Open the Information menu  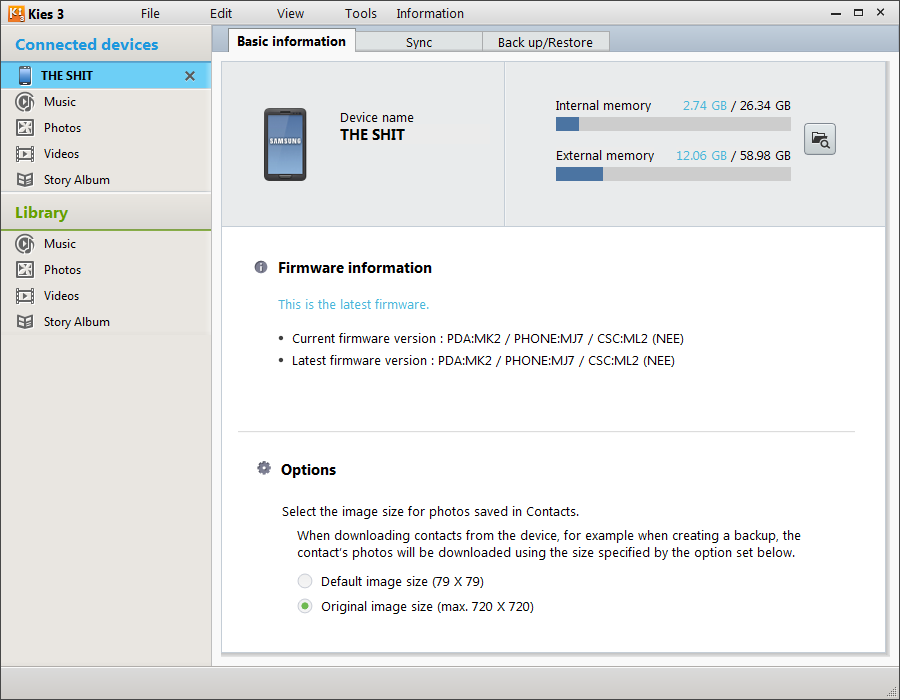point(430,13)
